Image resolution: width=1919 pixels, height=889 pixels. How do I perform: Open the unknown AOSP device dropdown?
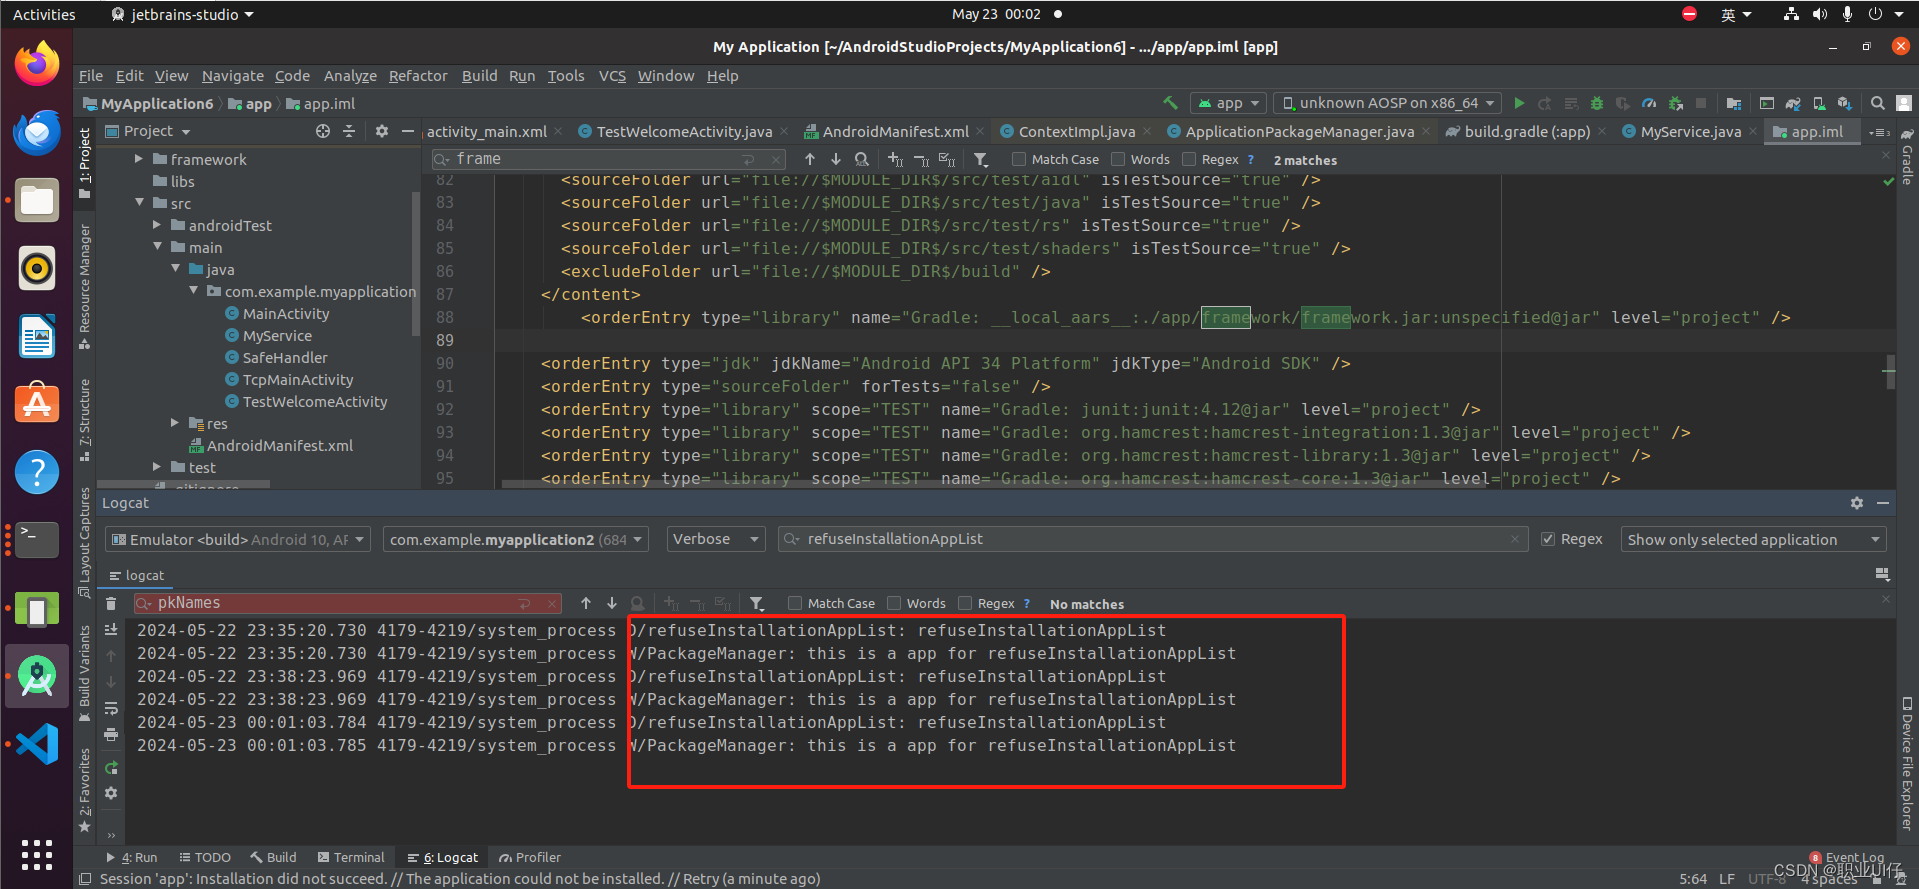[x=1387, y=103]
